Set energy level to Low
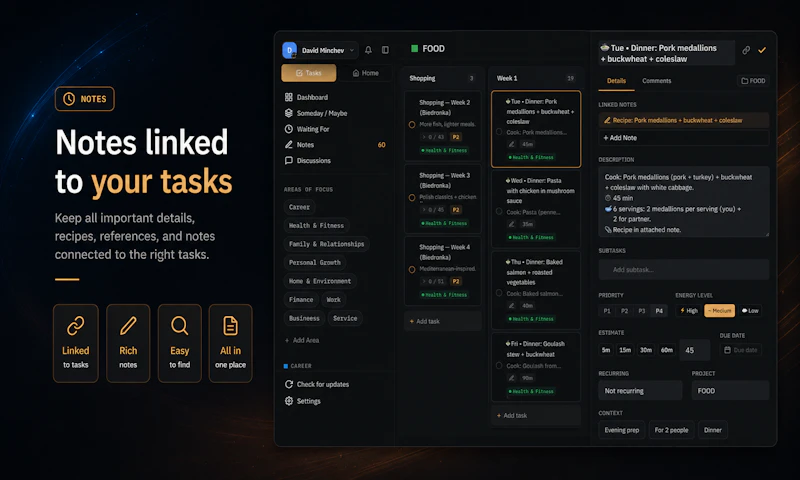 (x=749, y=311)
